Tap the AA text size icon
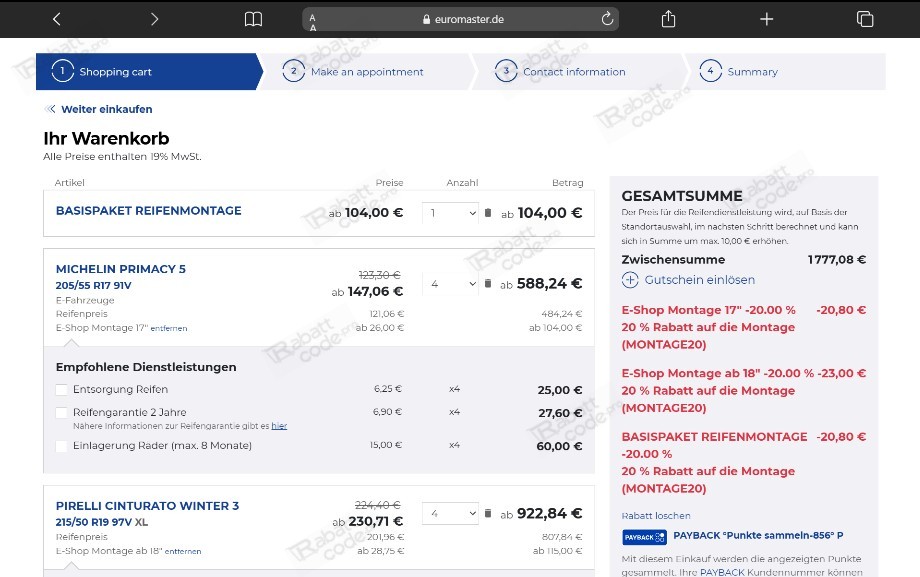920x577 pixels. tap(313, 22)
